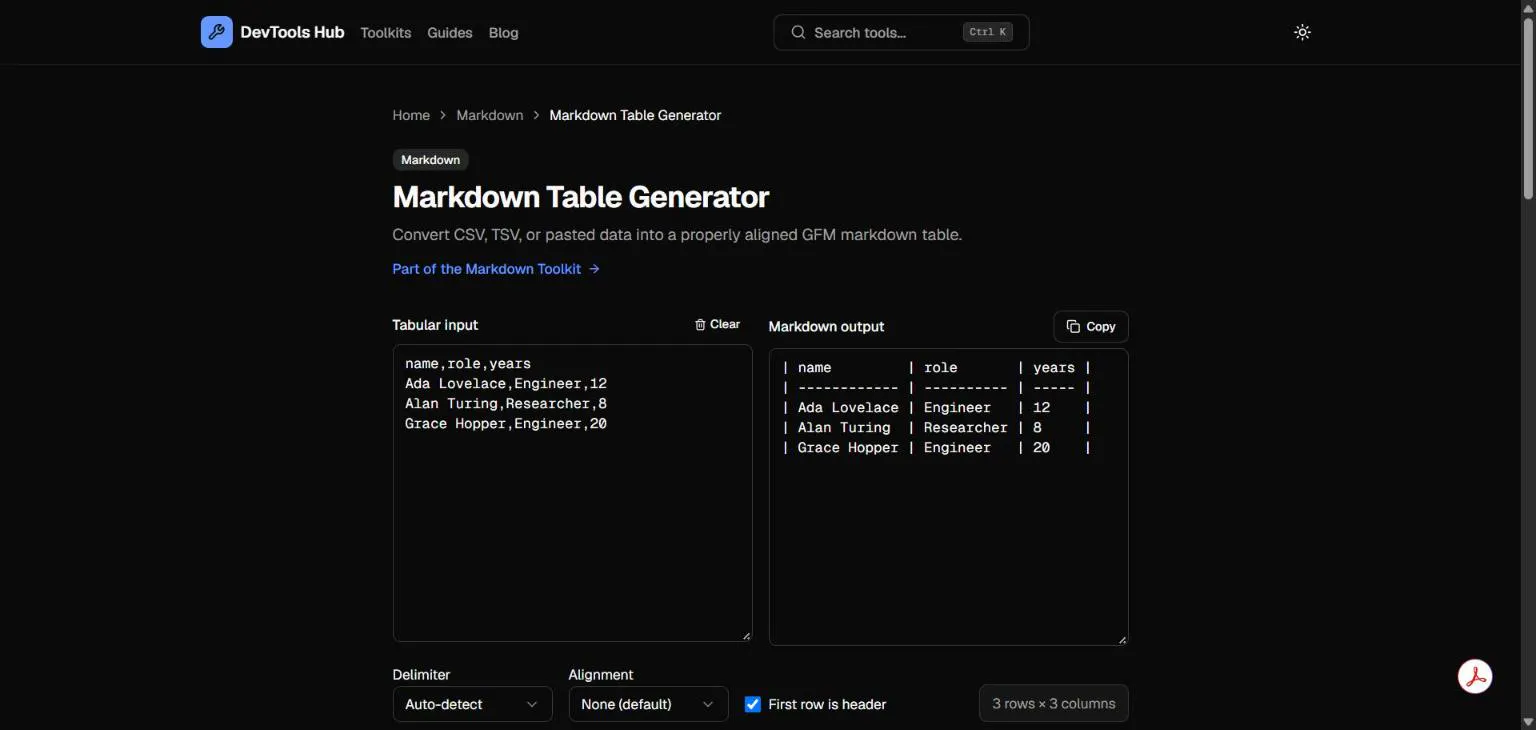Click the Ctrl K shortcut badge

click(988, 32)
